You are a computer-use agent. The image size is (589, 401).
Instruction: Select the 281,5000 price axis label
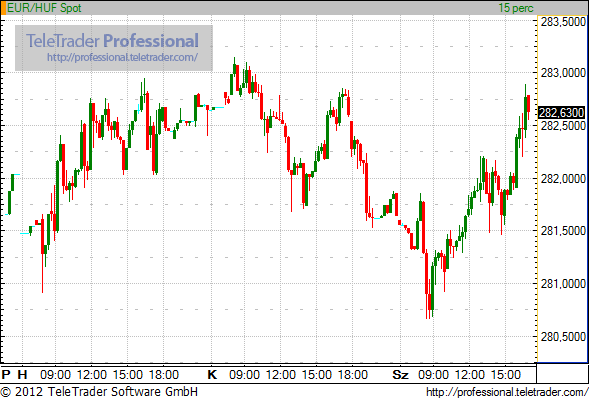pyautogui.click(x=563, y=231)
